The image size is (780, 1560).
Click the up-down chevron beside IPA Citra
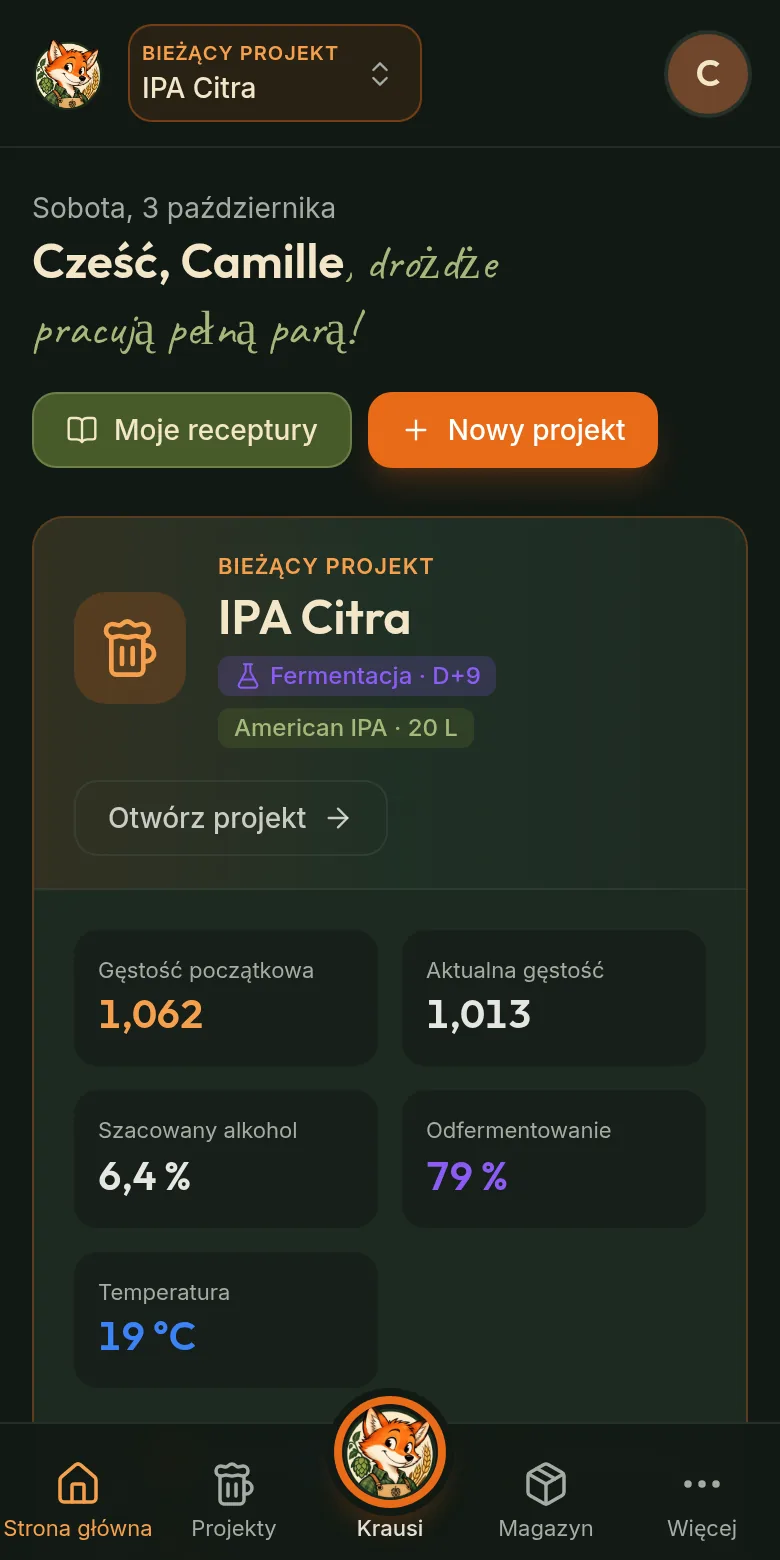[380, 73]
